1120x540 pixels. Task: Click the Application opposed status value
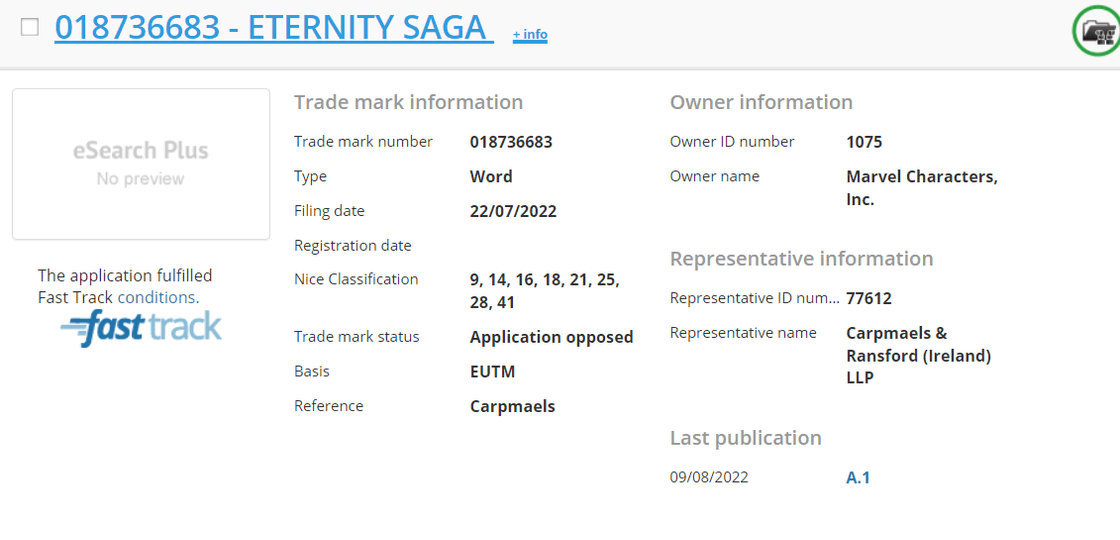551,337
